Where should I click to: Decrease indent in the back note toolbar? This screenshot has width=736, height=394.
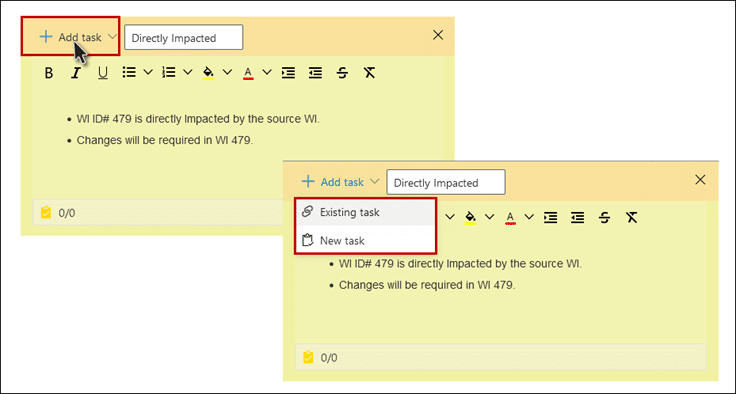pyautogui.click(x=315, y=73)
